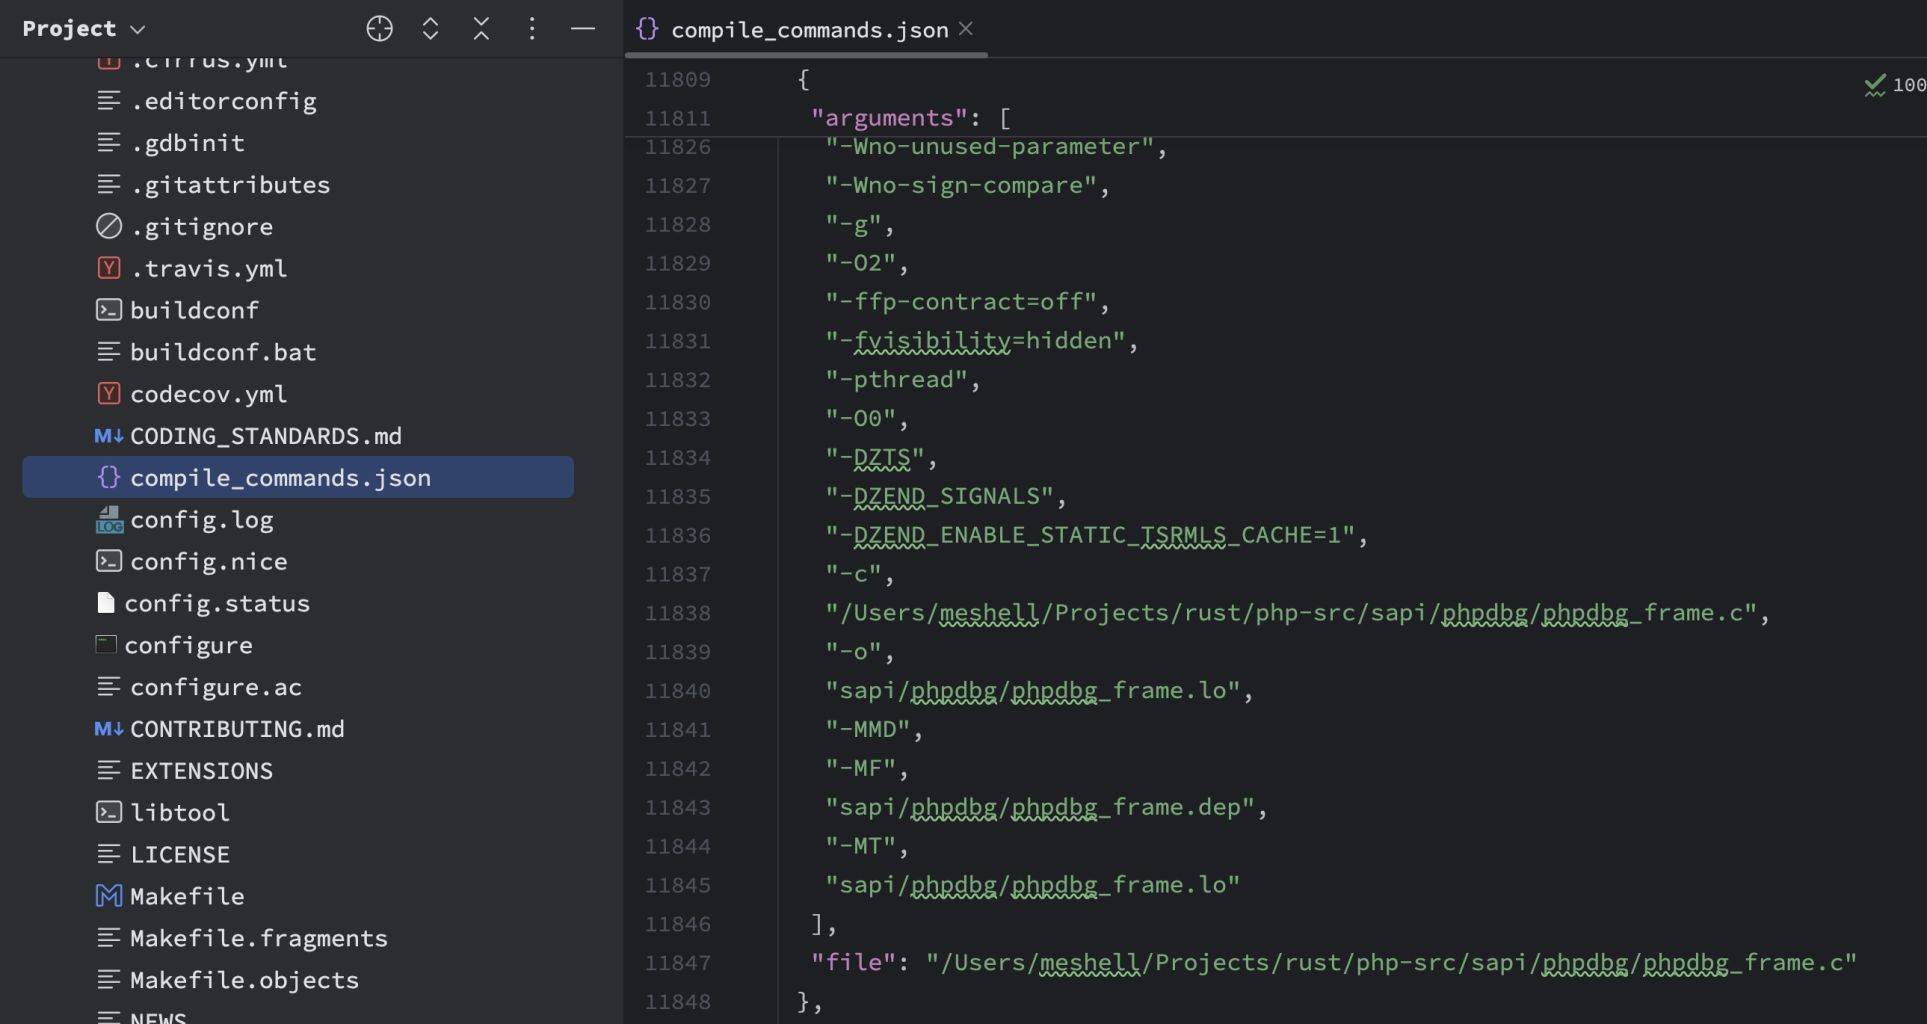This screenshot has height=1024, width=1927.
Task: Close the compile_commands.json tab
Action: click(x=966, y=29)
